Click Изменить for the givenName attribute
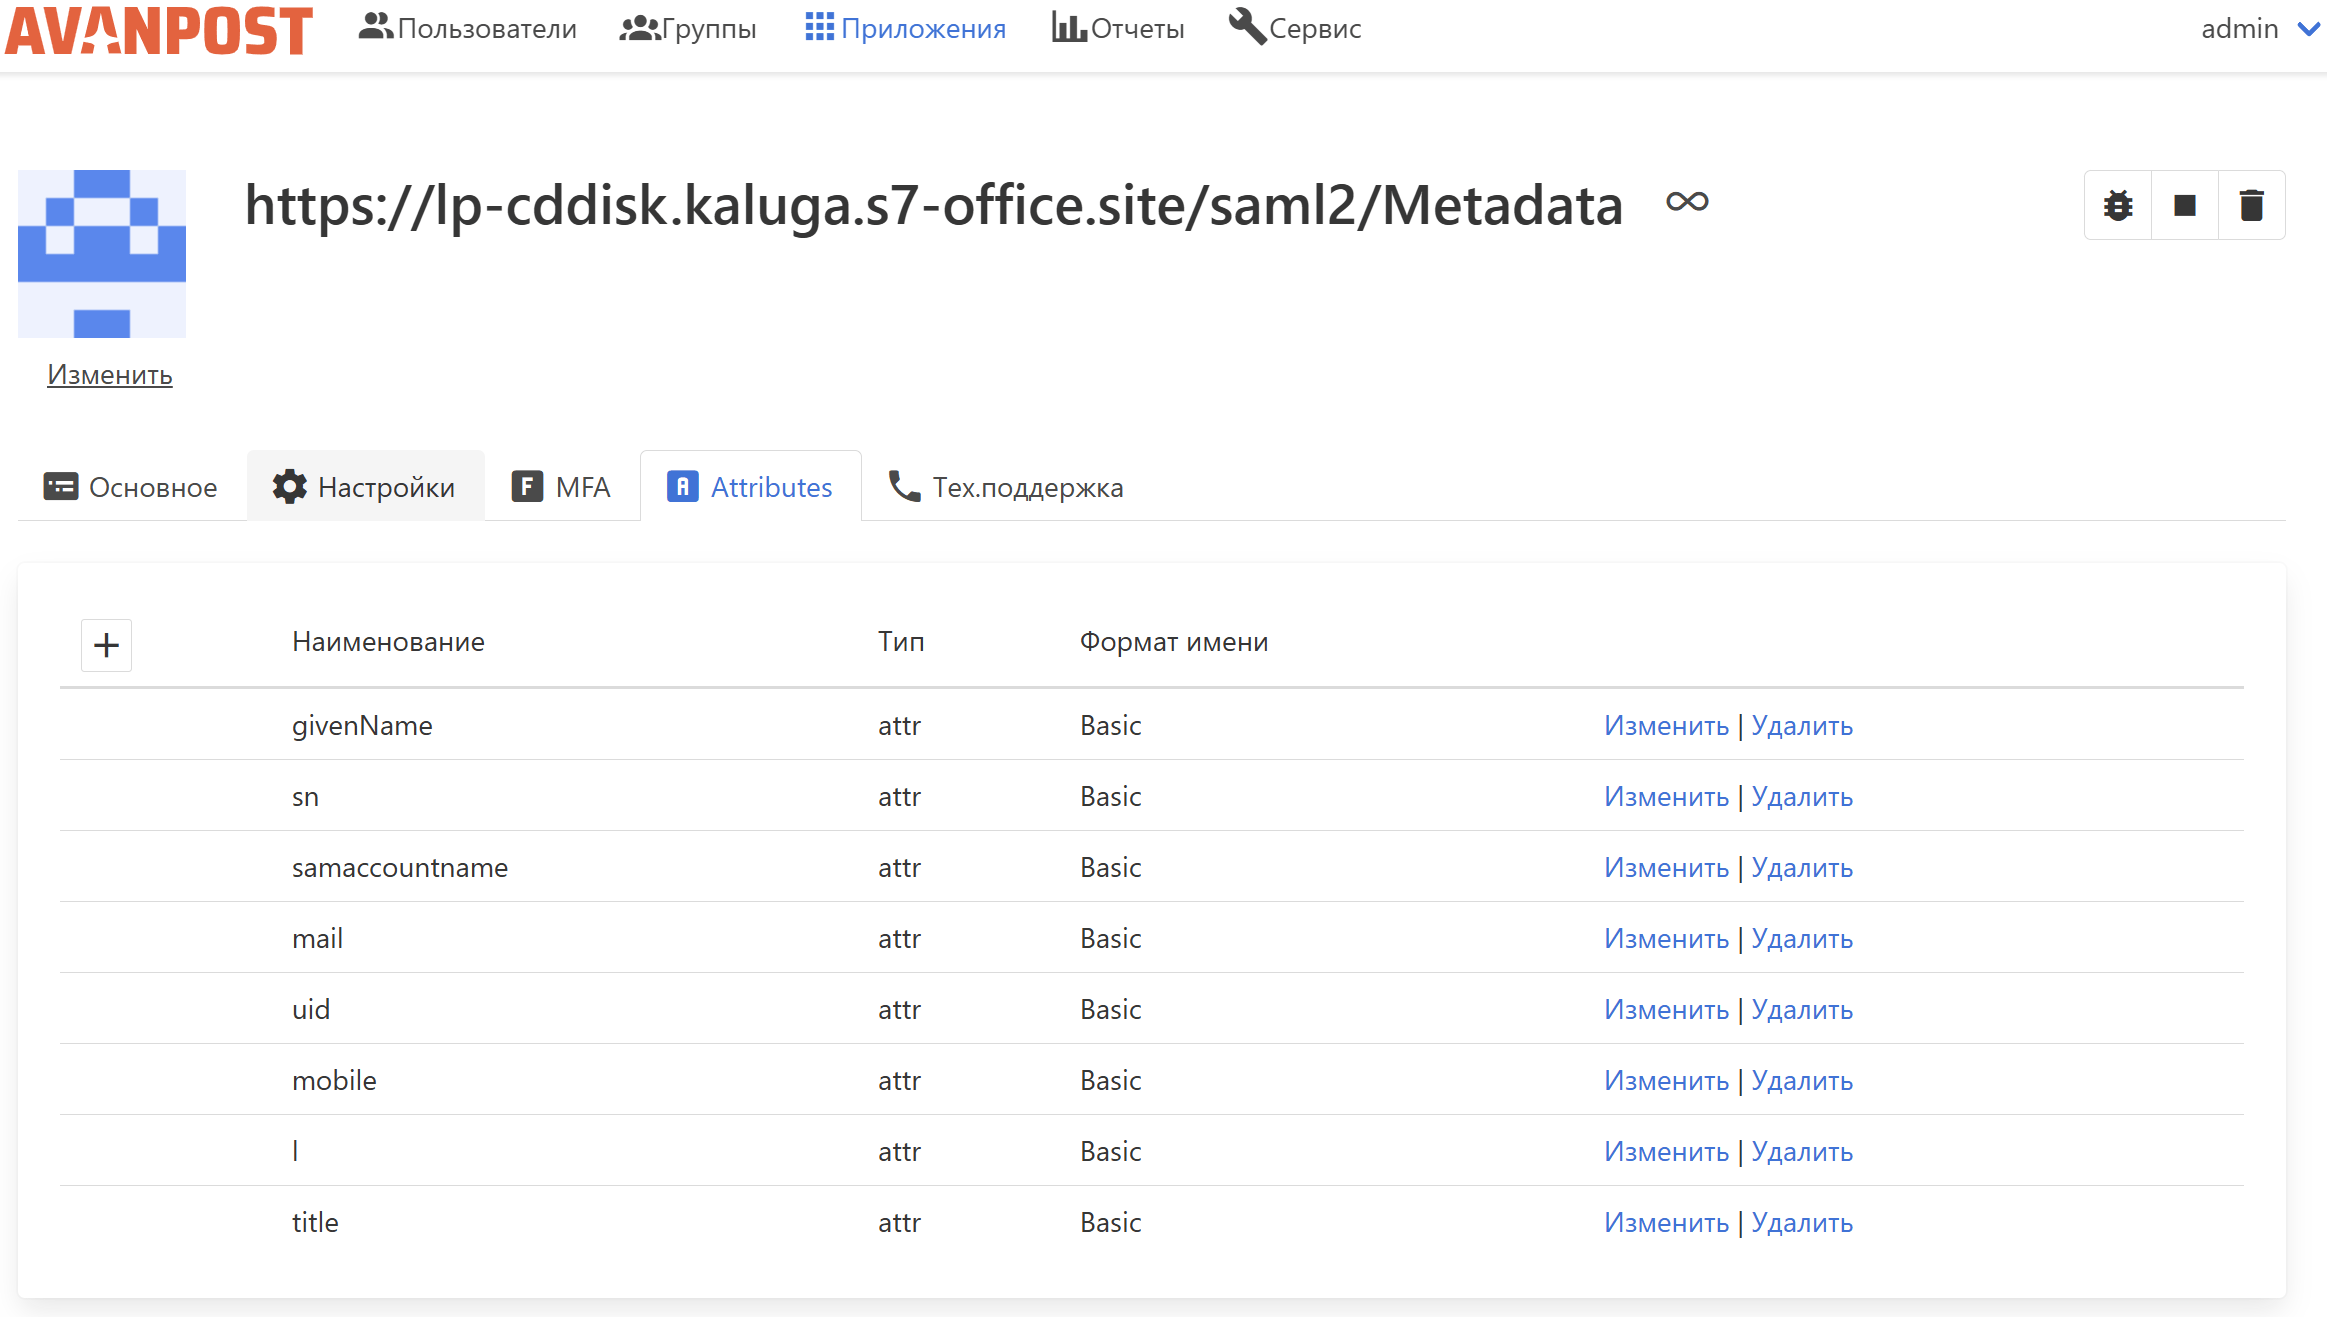 coord(1666,726)
